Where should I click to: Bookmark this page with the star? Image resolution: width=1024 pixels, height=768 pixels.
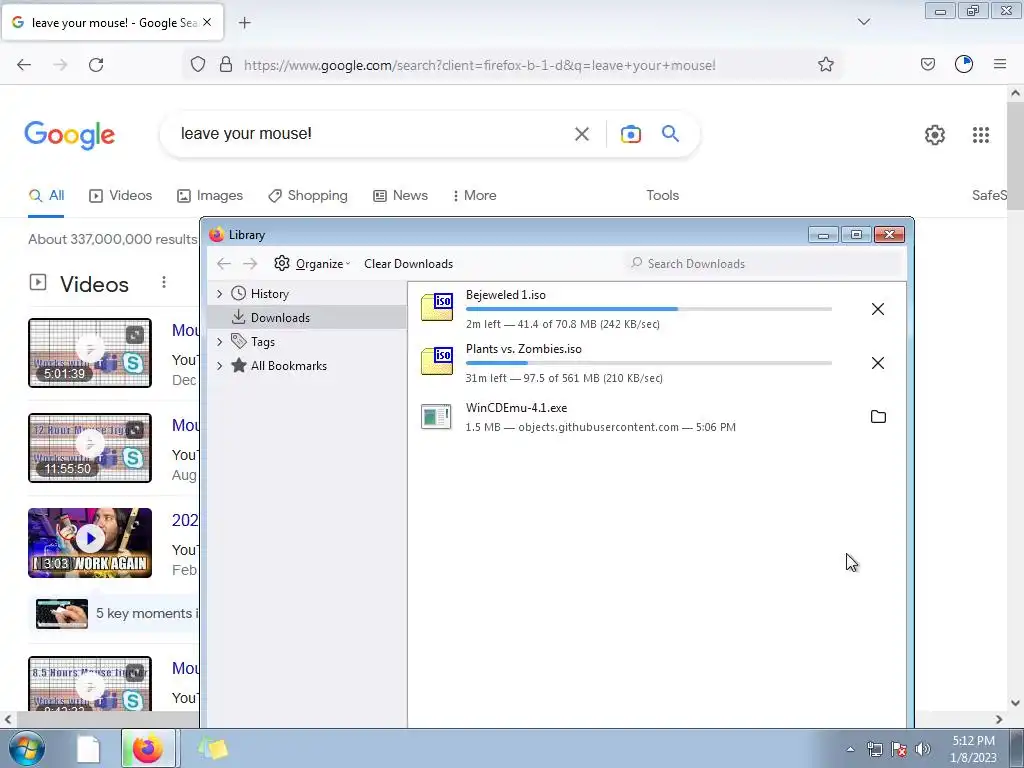826,65
